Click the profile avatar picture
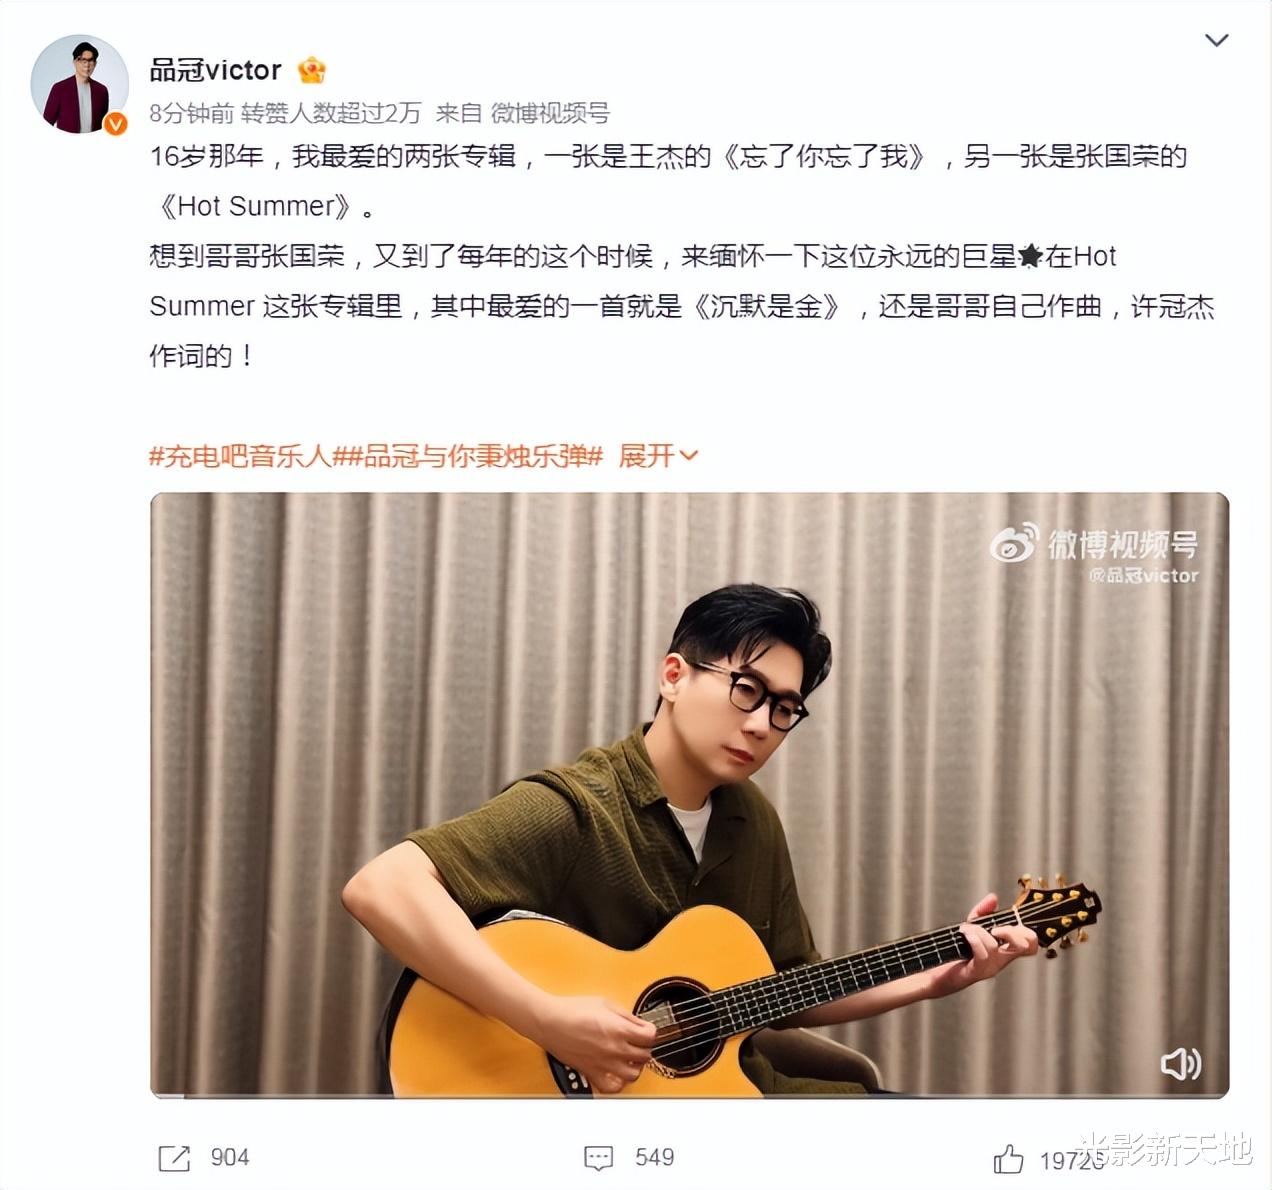The image size is (1272, 1190). (80, 84)
